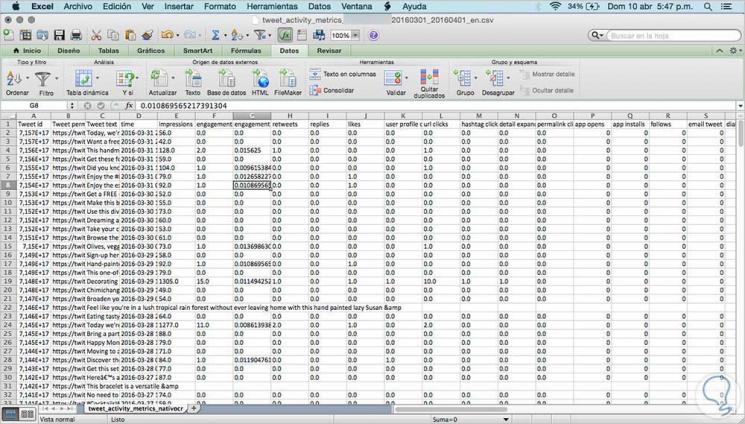Click the AutoSum sigma icon
This screenshot has height=424, width=745.
click(x=215, y=35)
